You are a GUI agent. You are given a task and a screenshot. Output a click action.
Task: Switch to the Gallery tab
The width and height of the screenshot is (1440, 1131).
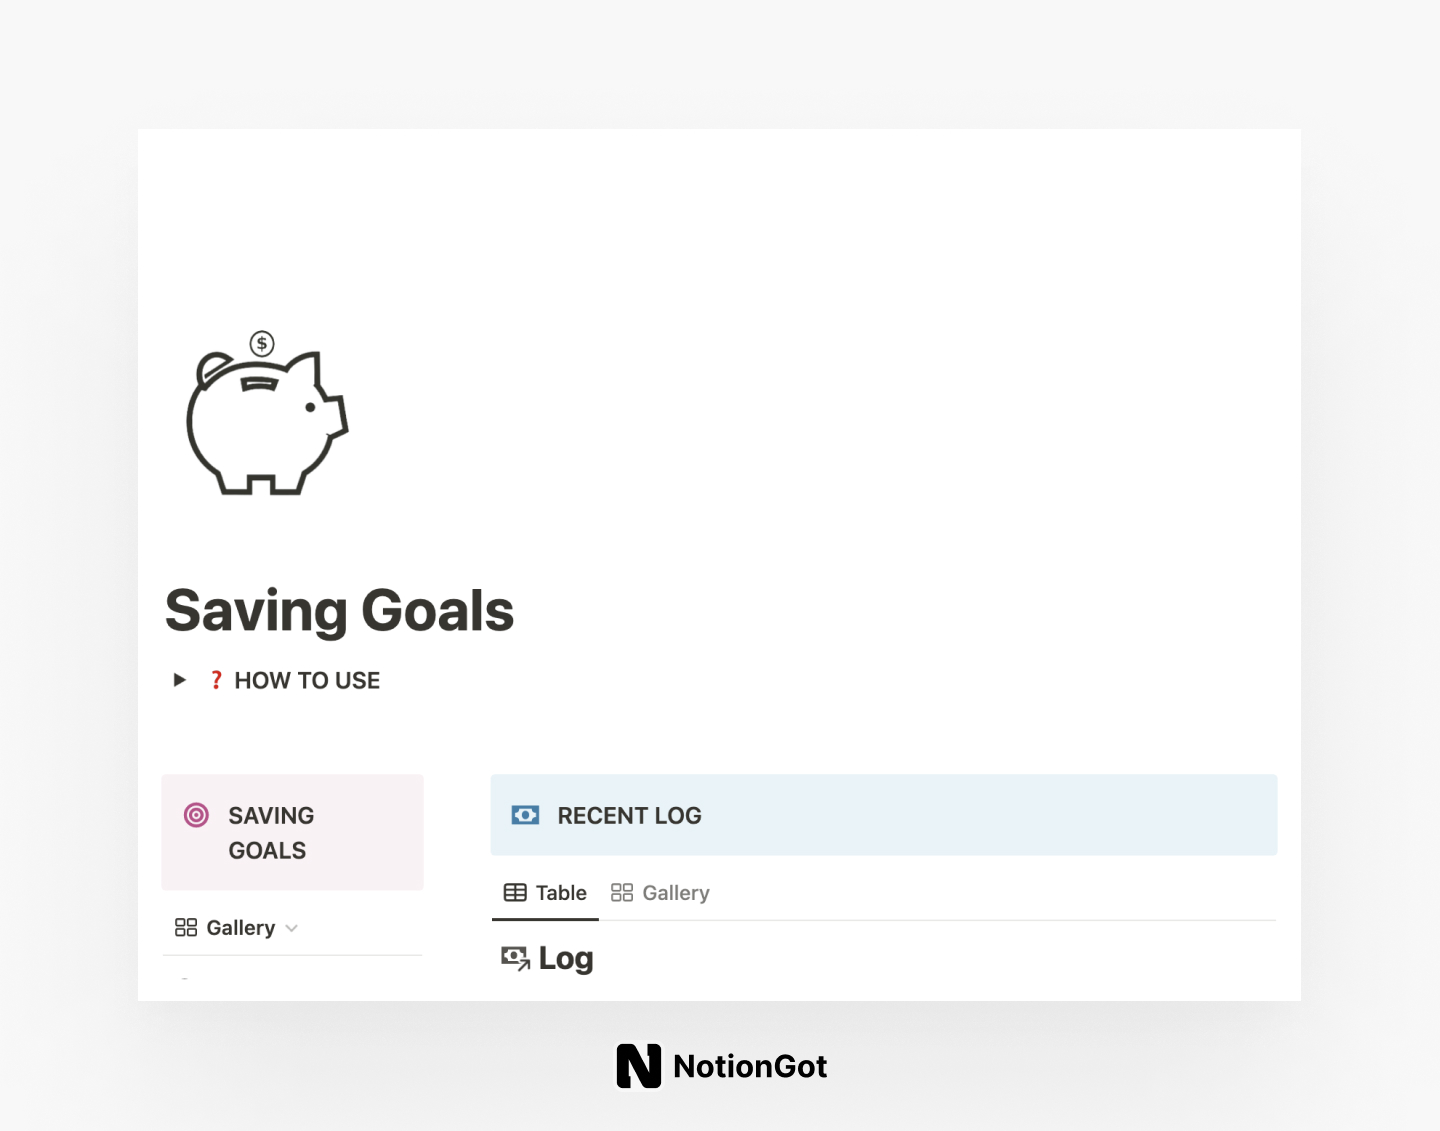tap(675, 892)
